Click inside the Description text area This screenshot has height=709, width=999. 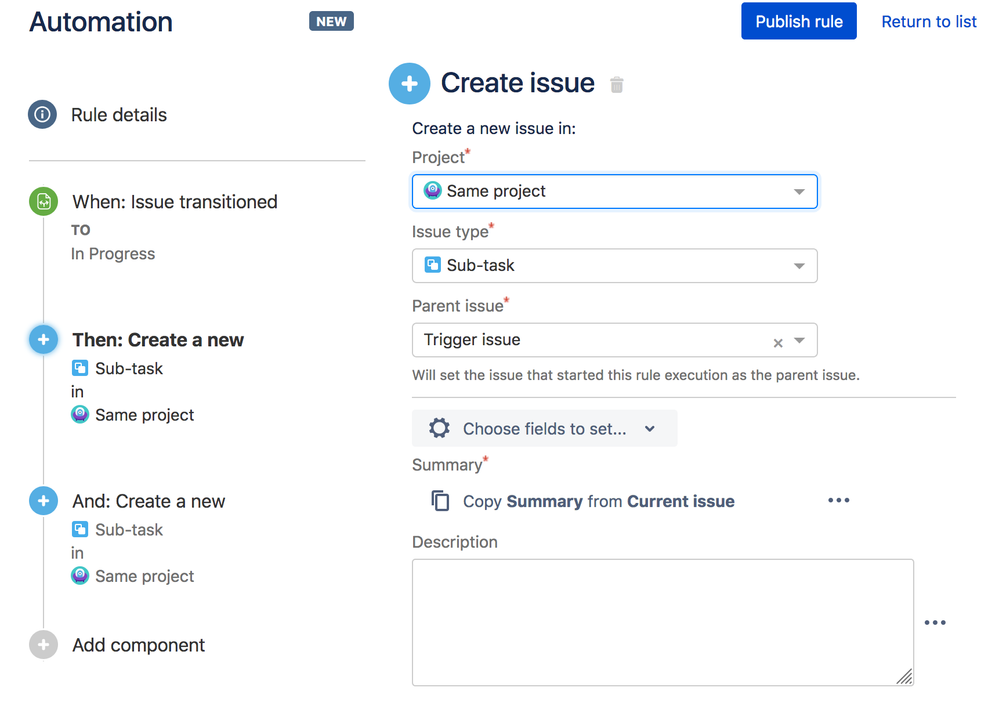click(x=662, y=621)
